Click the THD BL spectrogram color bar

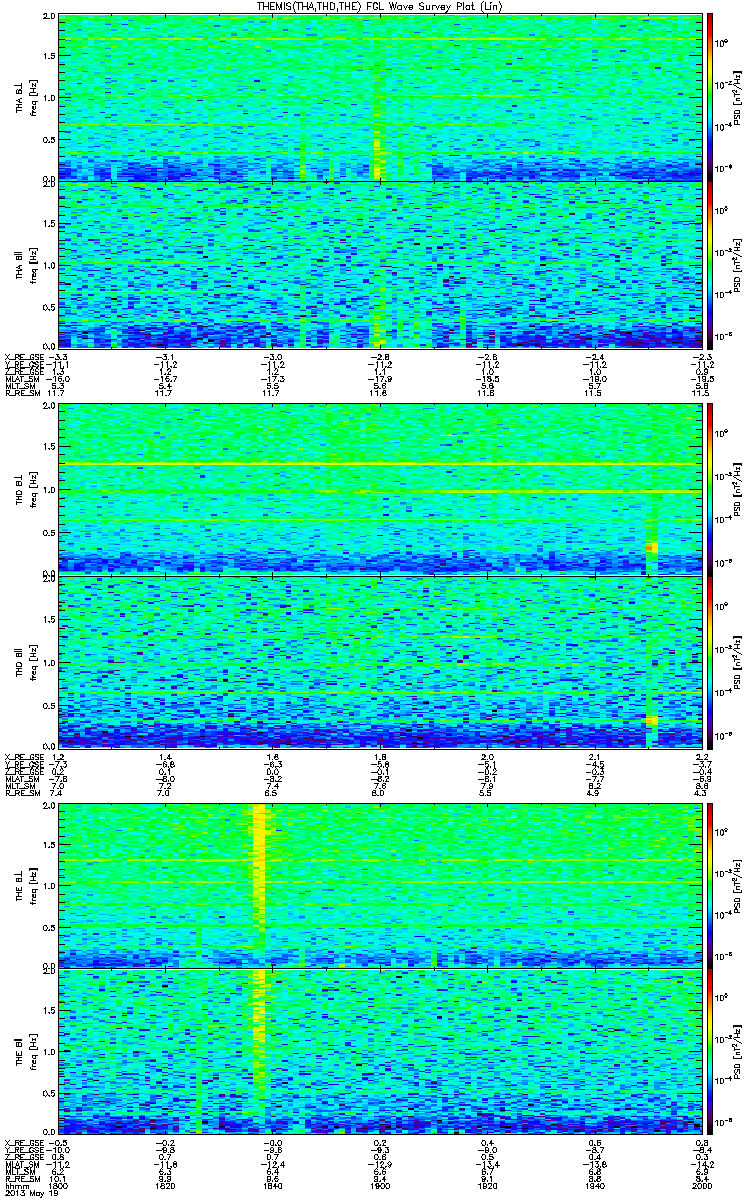pyautogui.click(x=711, y=489)
